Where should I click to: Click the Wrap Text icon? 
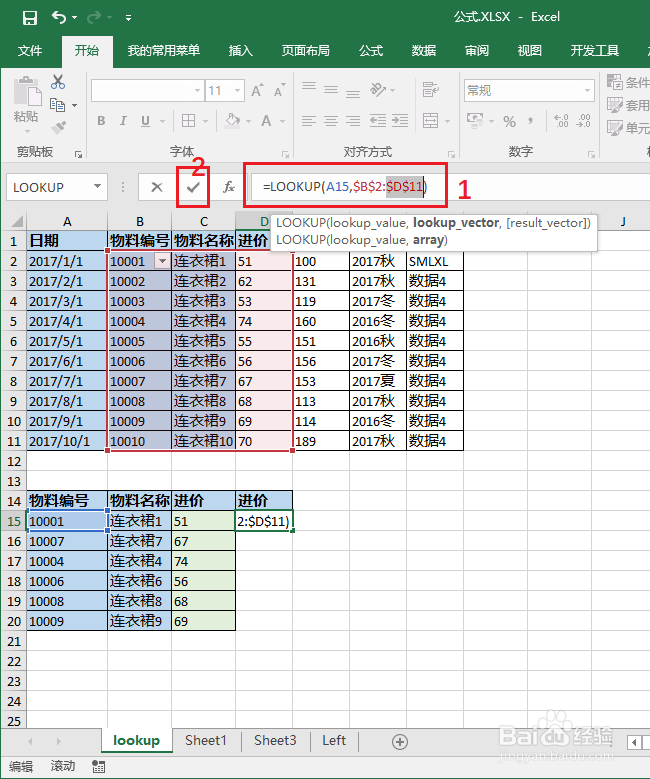pyautogui.click(x=430, y=90)
